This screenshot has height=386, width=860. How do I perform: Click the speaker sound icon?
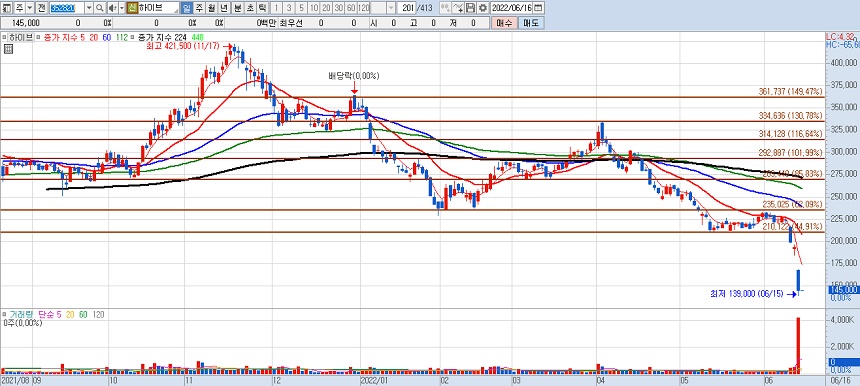pyautogui.click(x=112, y=8)
